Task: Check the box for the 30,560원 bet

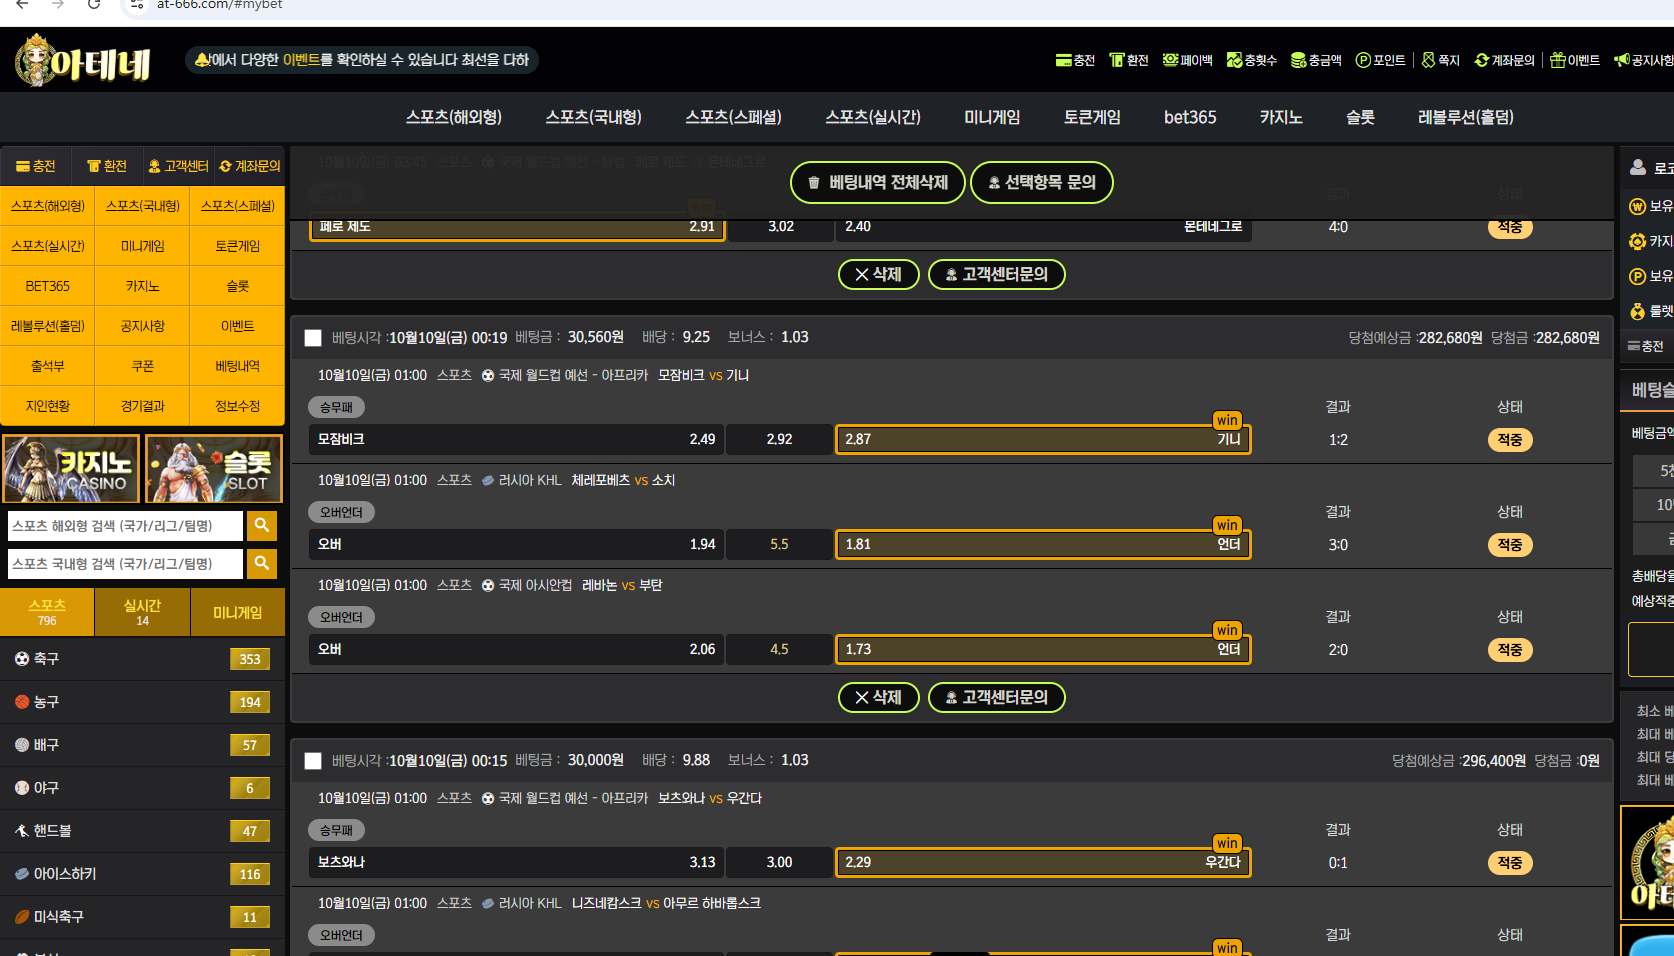Action: pyautogui.click(x=313, y=338)
